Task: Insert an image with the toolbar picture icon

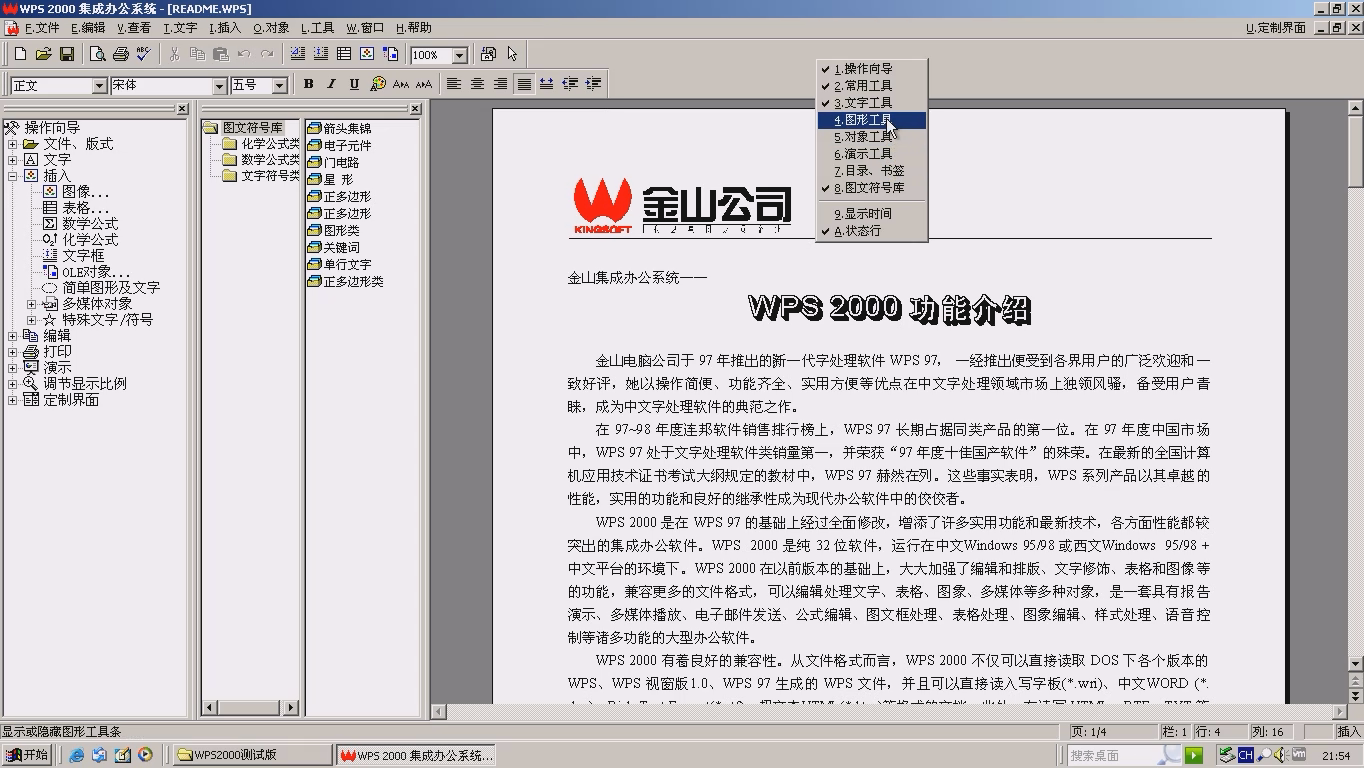Action: (367, 54)
